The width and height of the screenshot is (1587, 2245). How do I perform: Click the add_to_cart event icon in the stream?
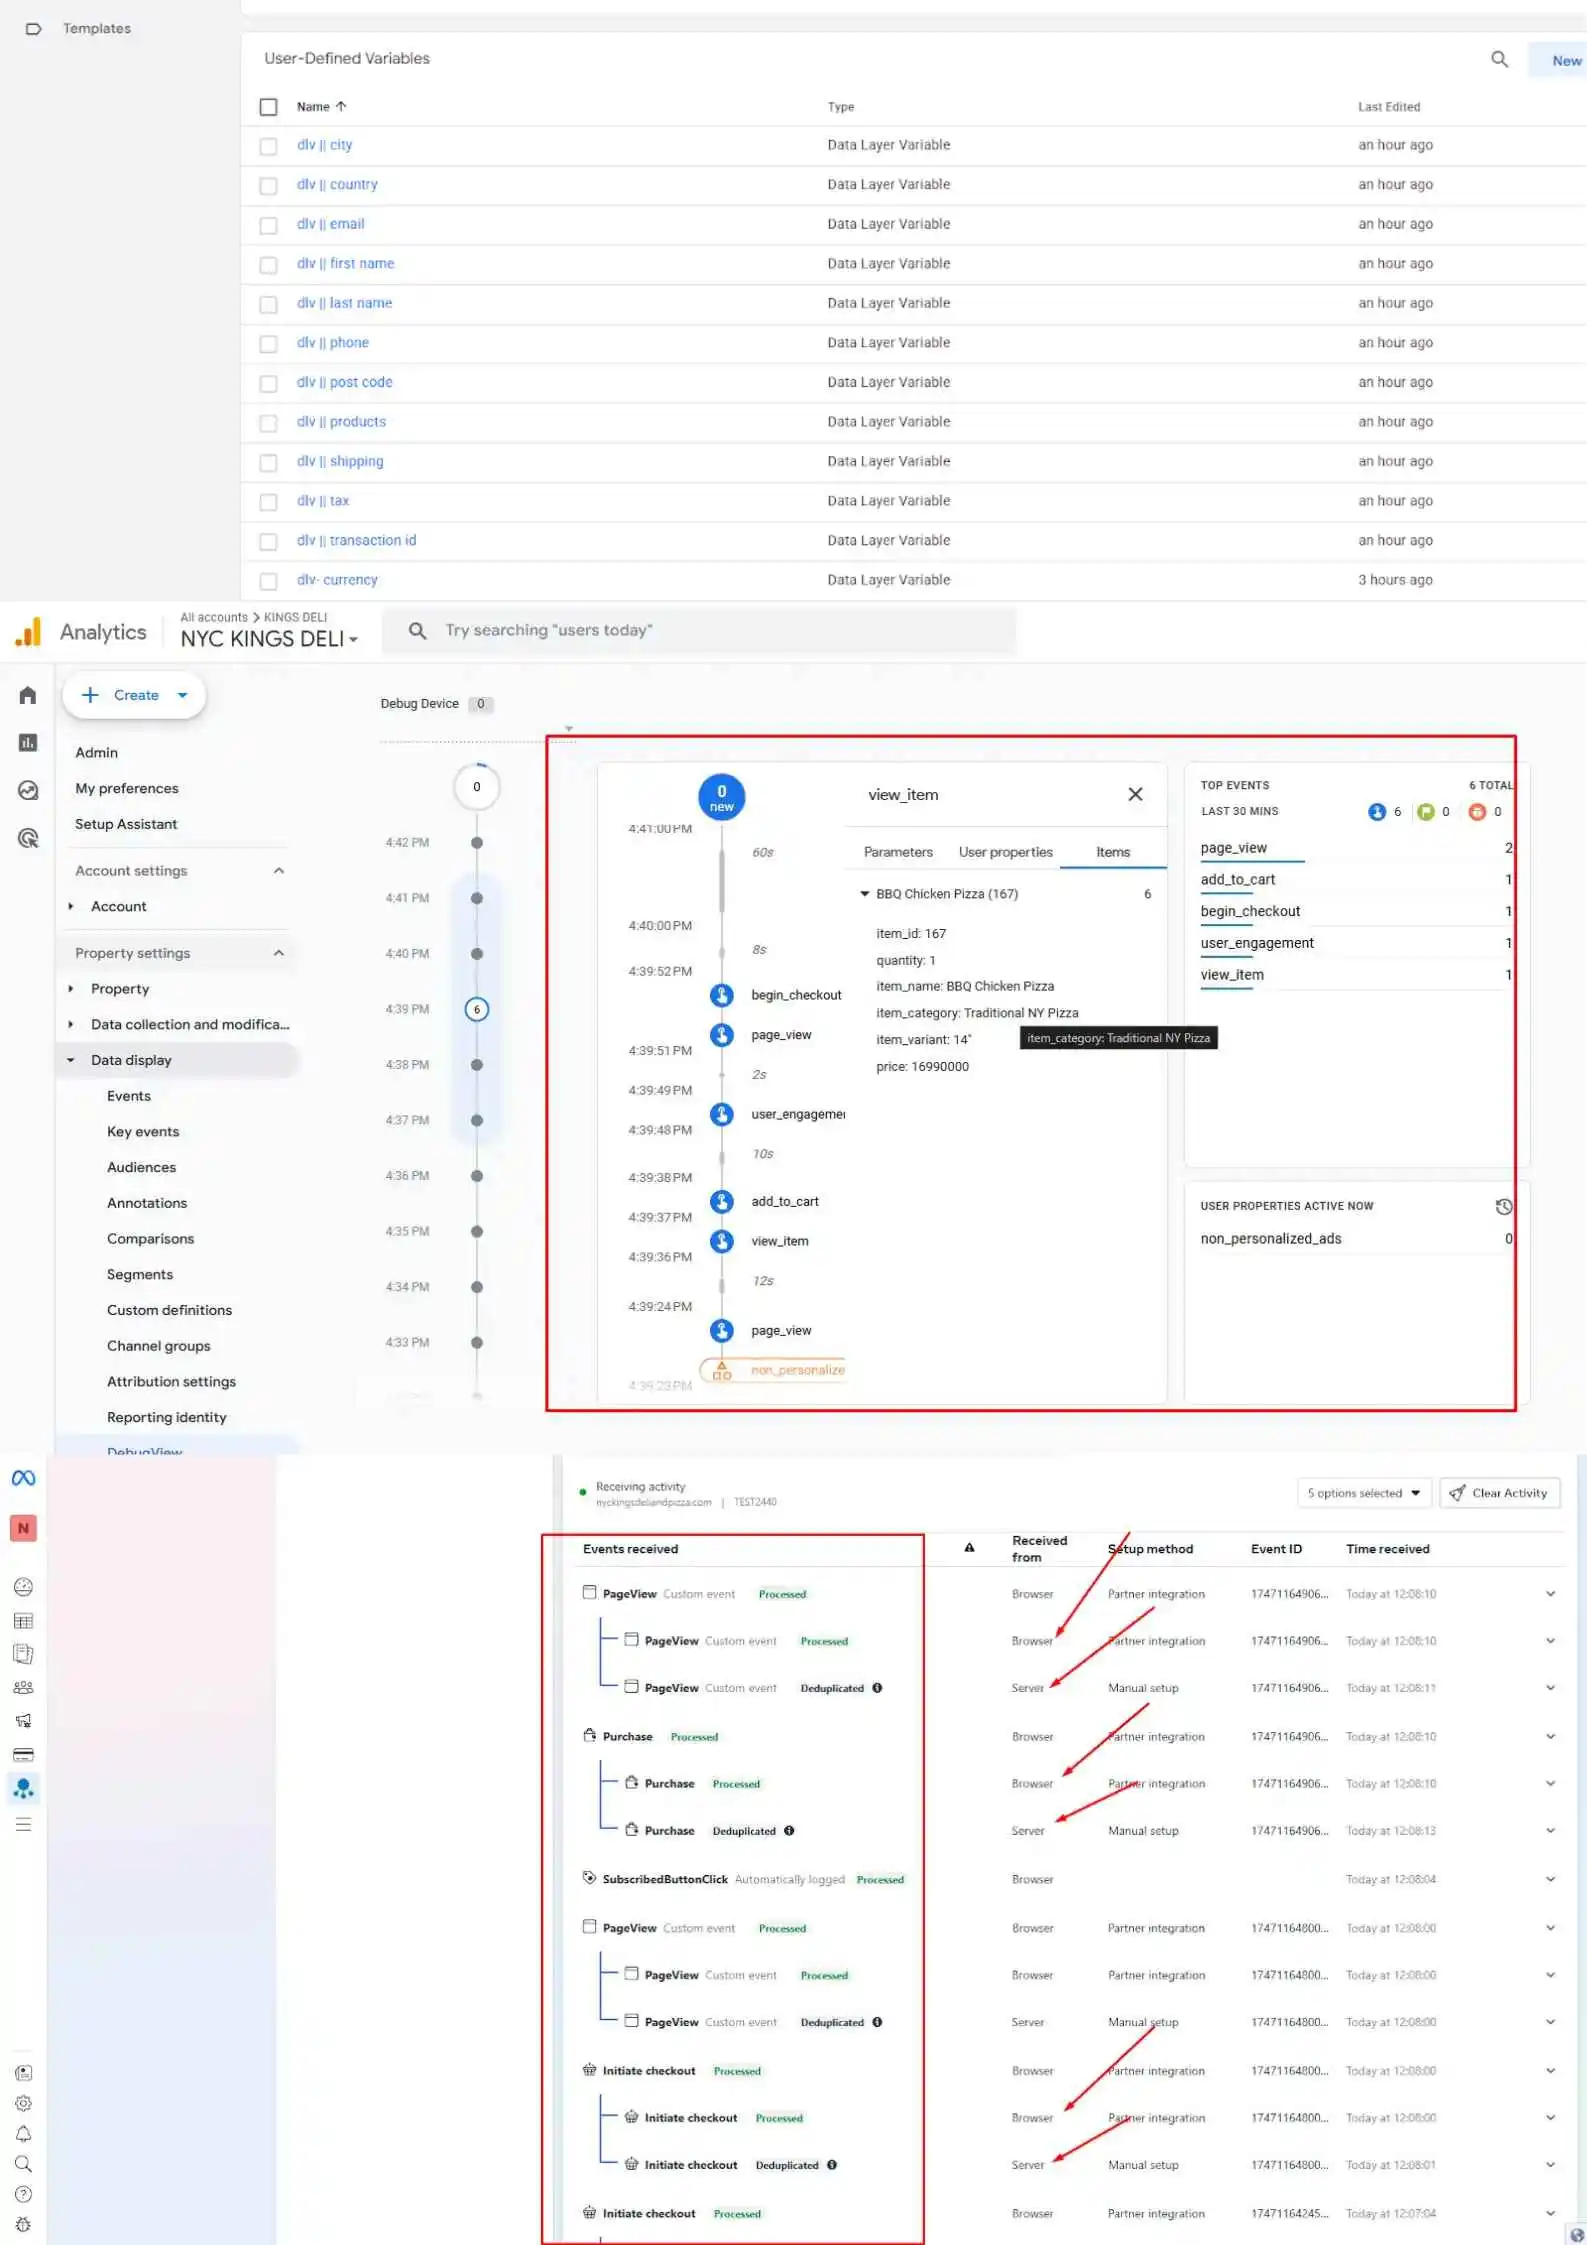722,1201
